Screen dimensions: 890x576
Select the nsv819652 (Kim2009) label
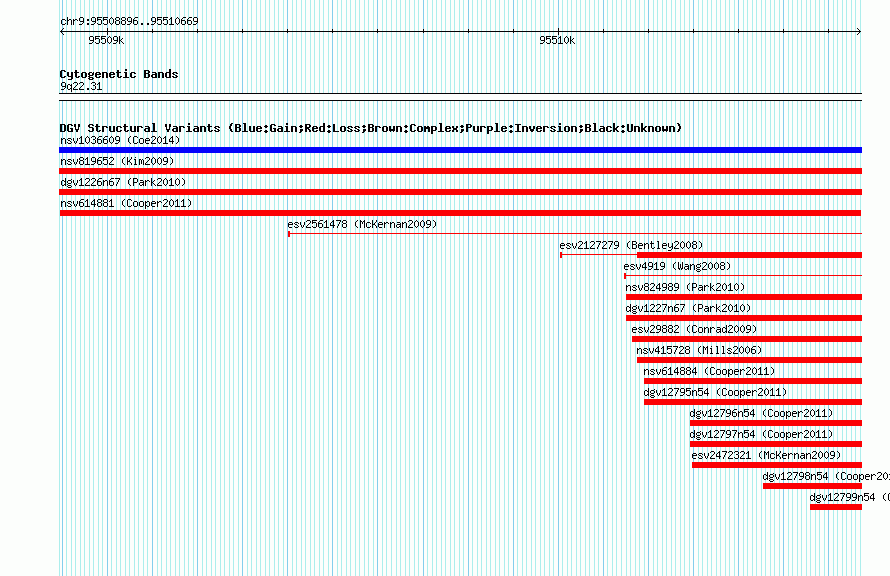click(x=117, y=161)
